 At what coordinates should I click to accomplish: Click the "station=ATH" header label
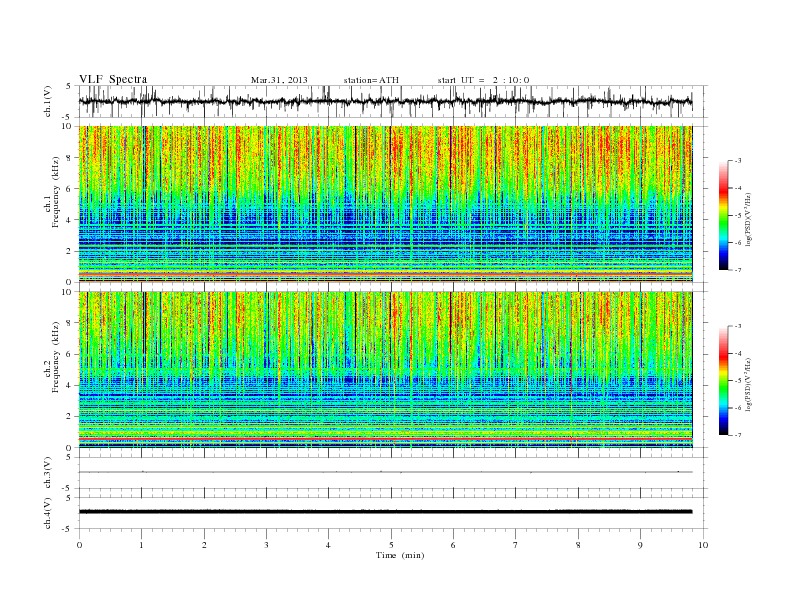pos(371,80)
